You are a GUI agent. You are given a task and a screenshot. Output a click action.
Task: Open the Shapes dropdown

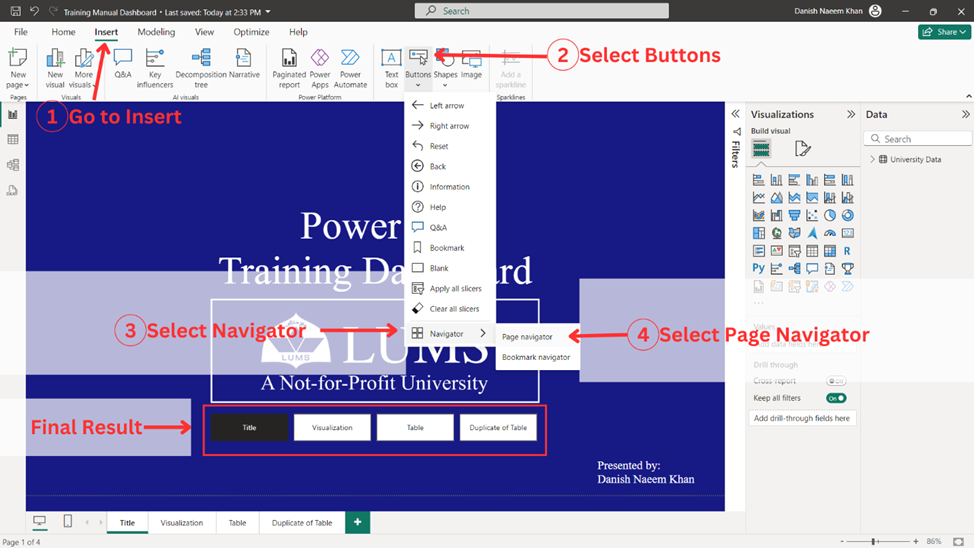coord(445,68)
